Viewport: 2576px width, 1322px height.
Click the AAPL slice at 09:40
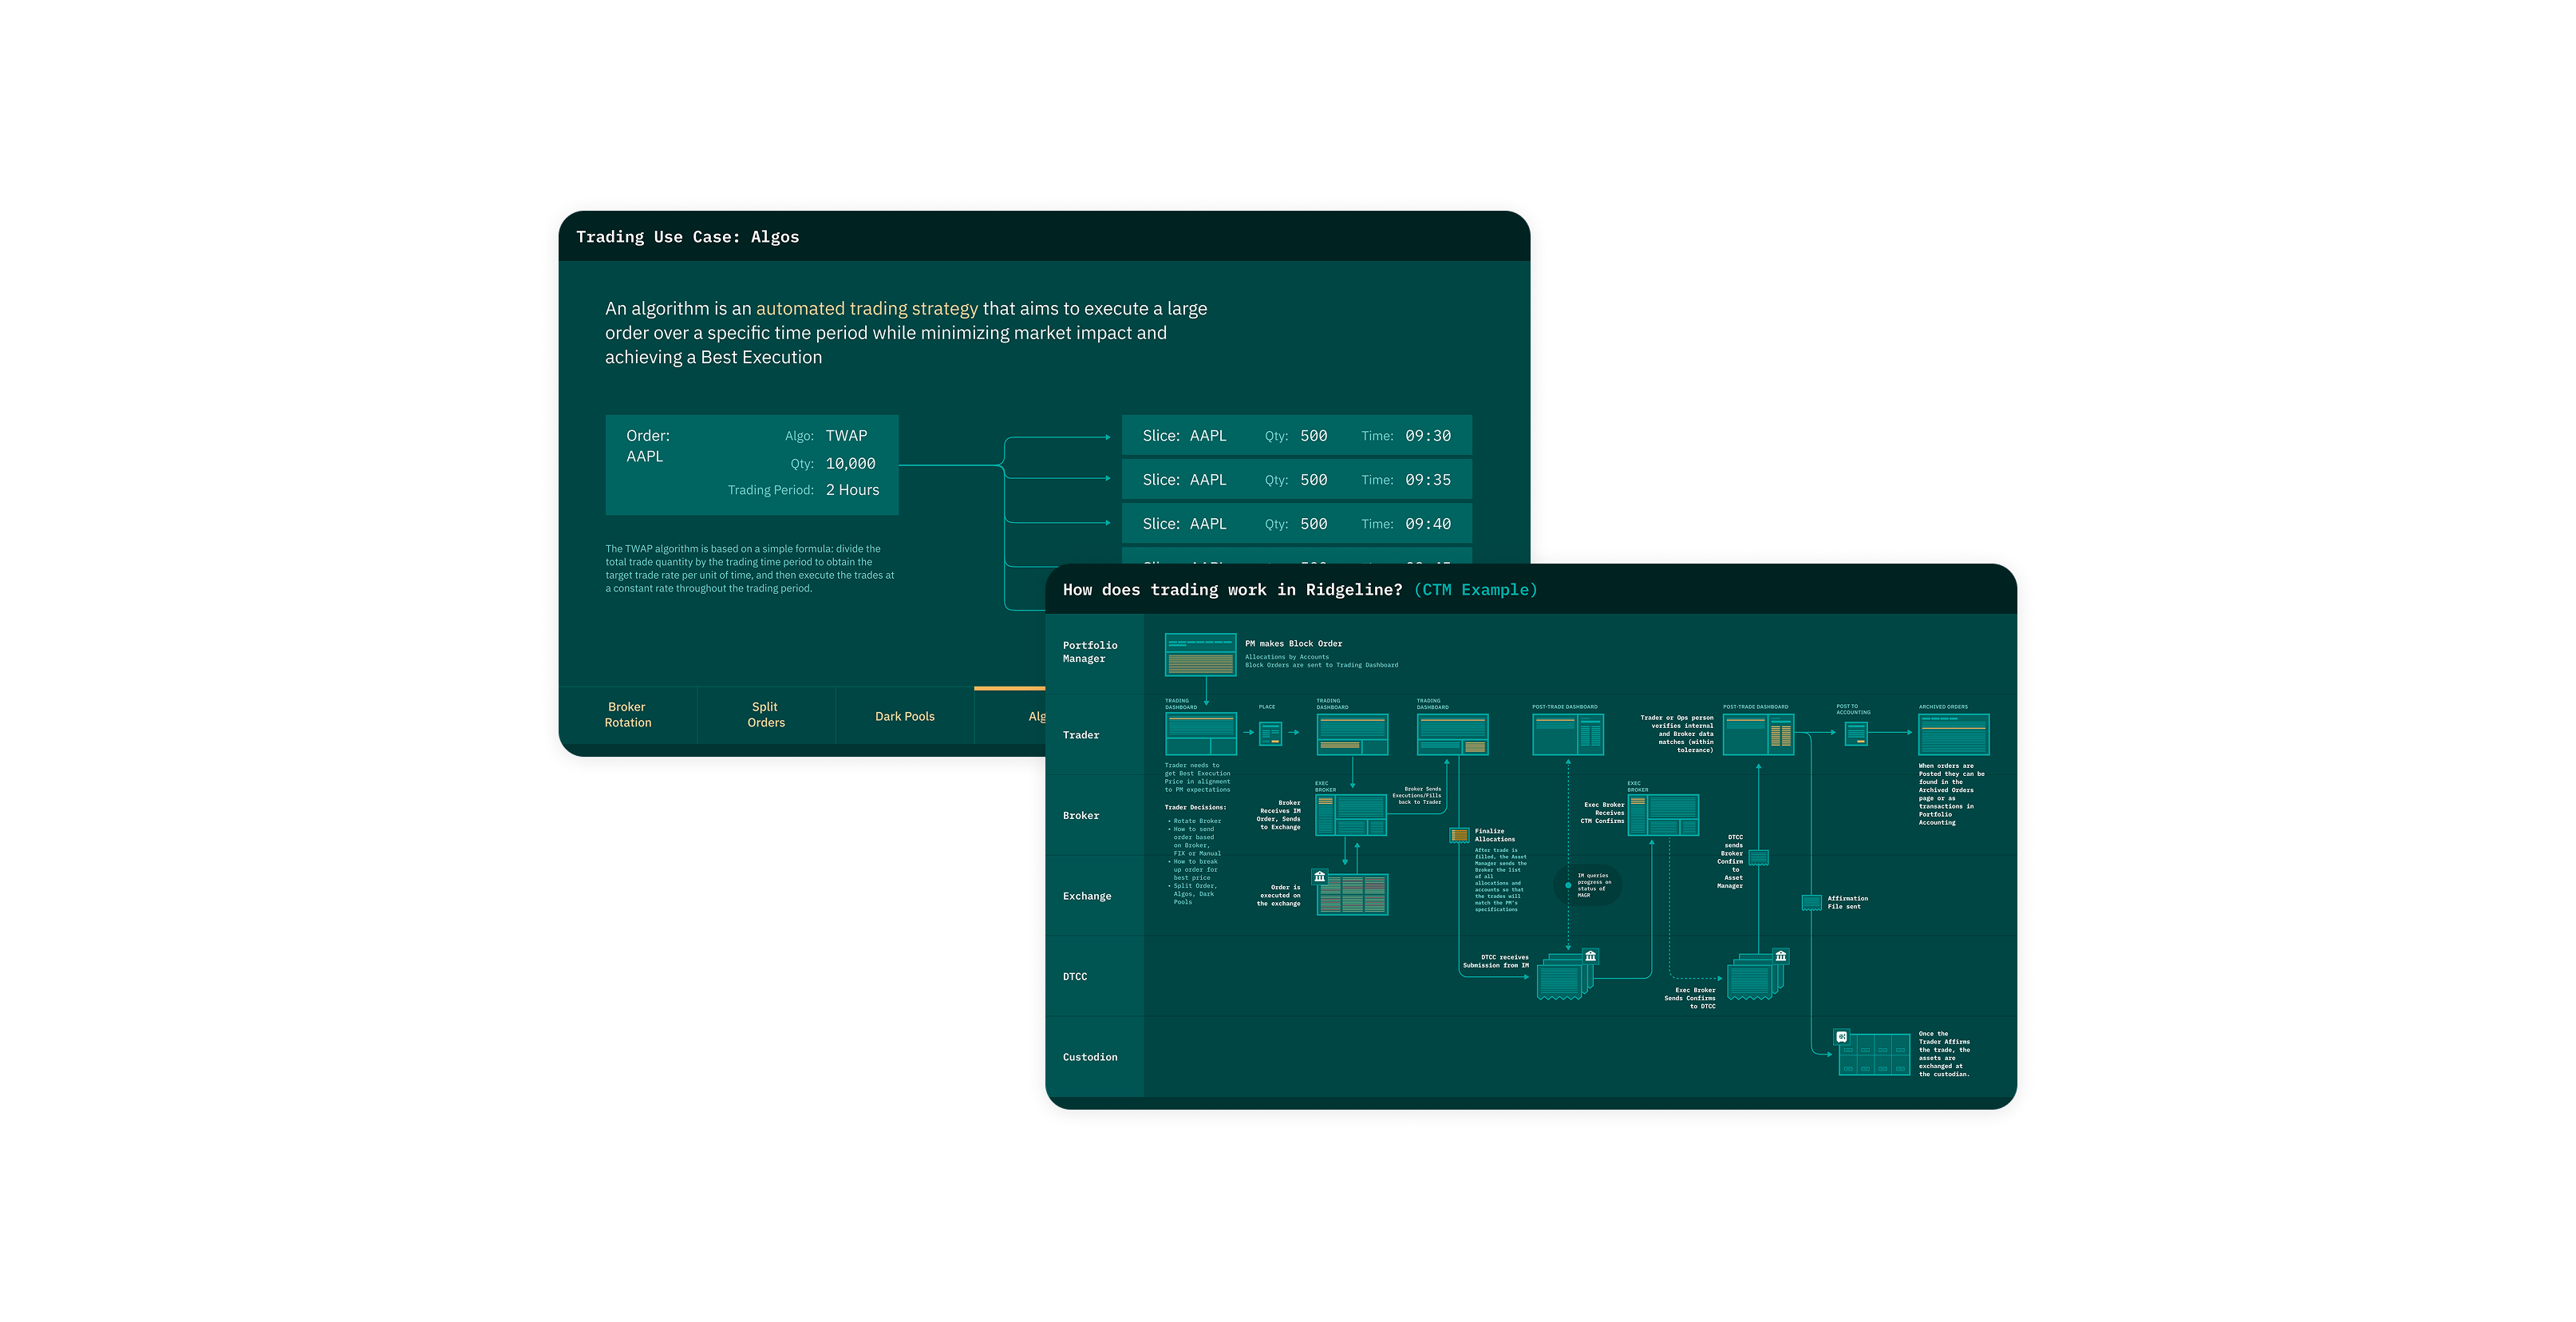point(1296,524)
